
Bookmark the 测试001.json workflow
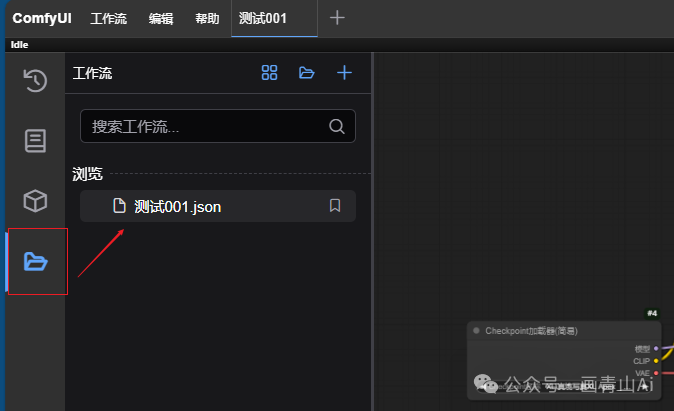coord(335,206)
